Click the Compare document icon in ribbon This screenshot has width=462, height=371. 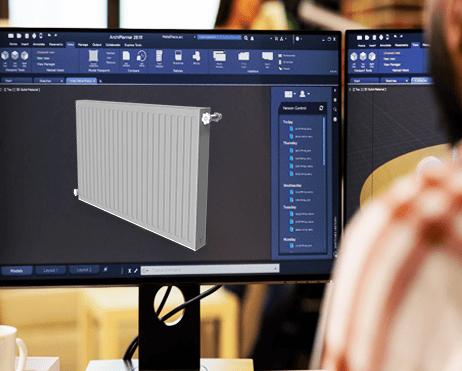coord(126,56)
